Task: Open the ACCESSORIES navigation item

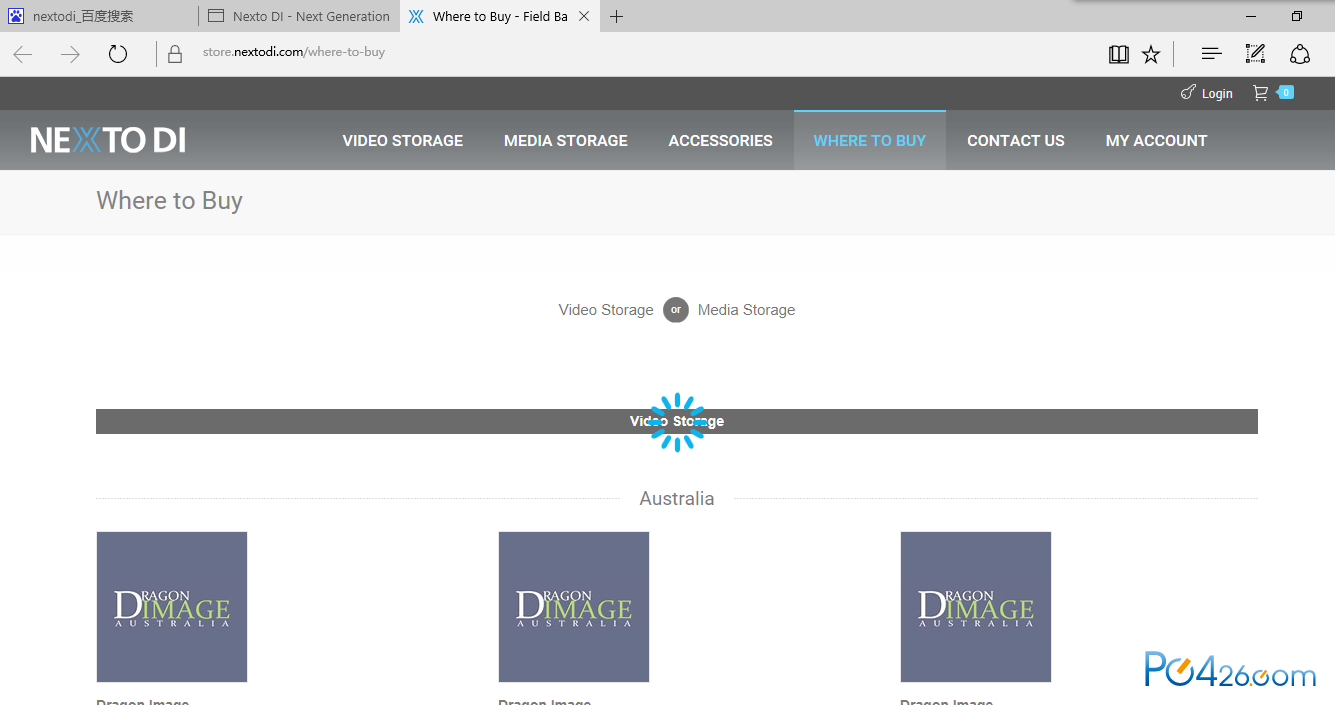Action: [721, 141]
